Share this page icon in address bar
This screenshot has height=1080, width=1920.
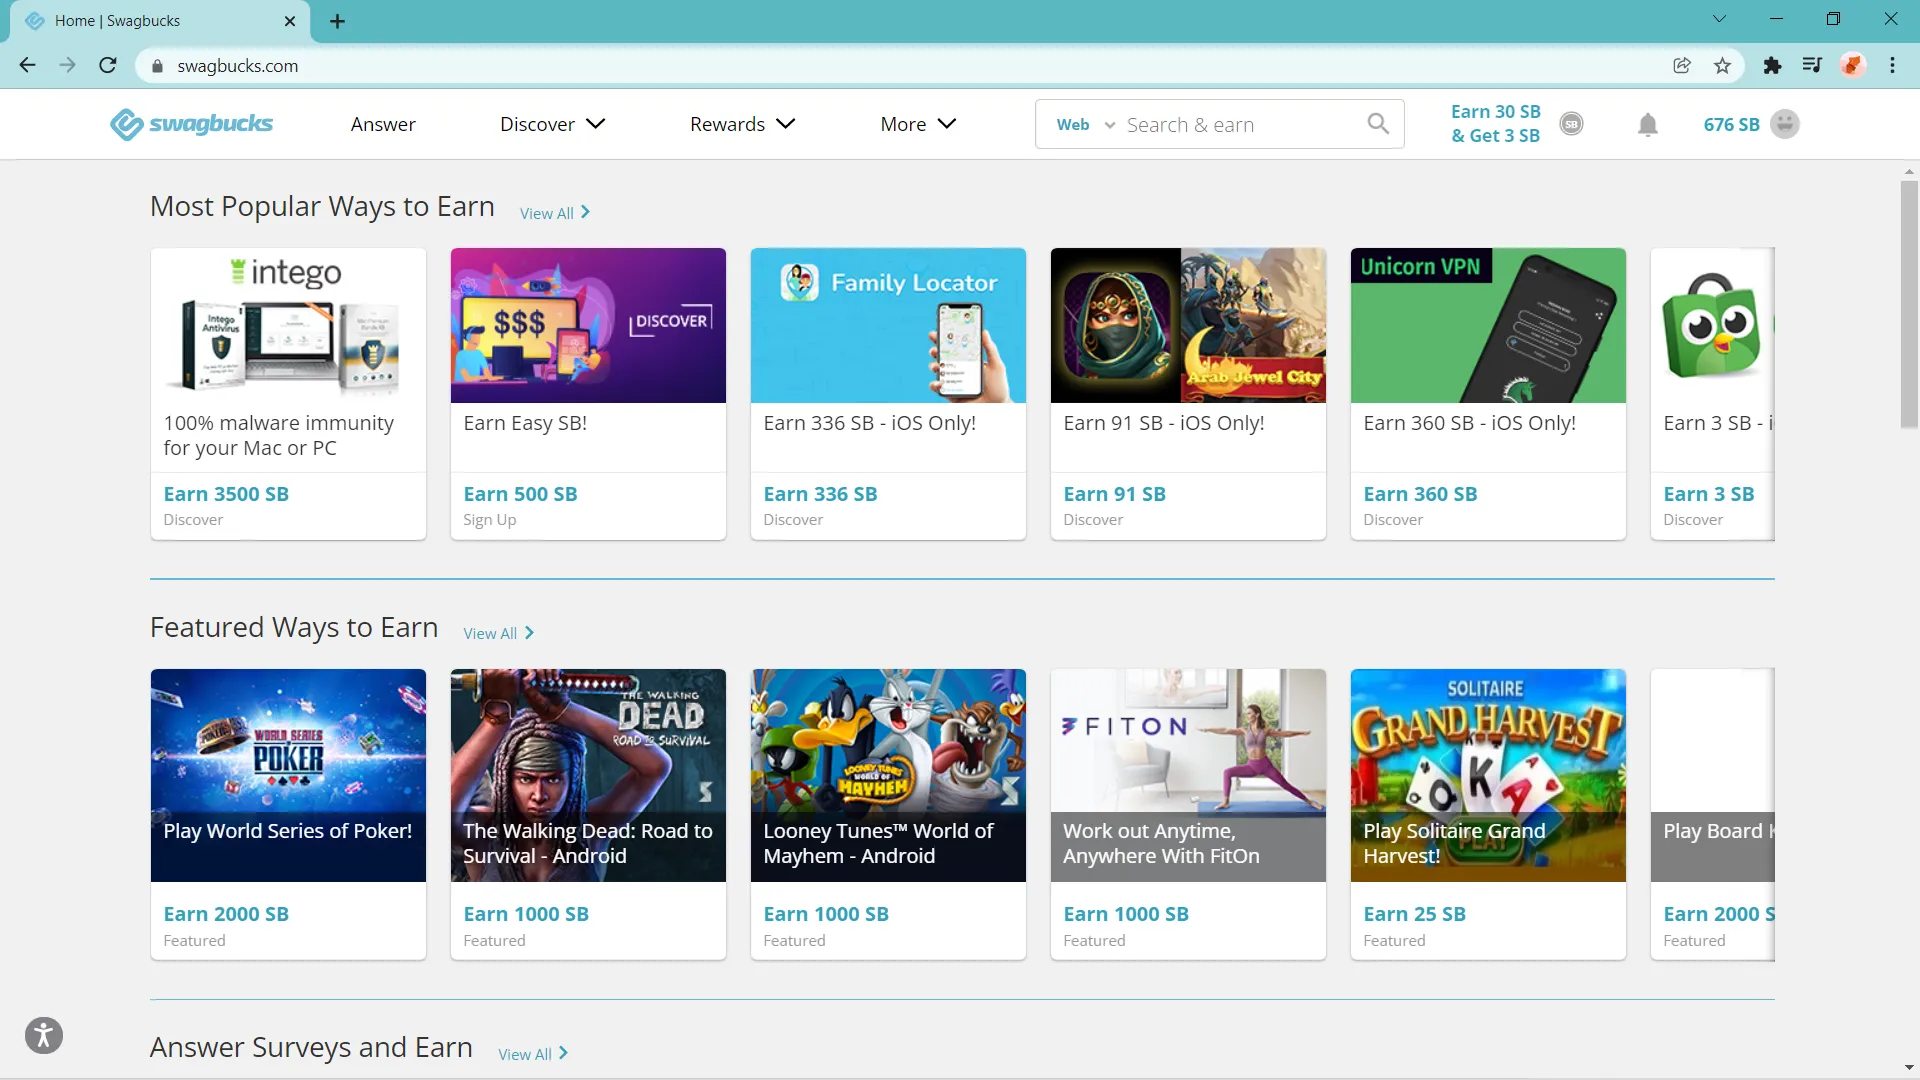point(1682,66)
